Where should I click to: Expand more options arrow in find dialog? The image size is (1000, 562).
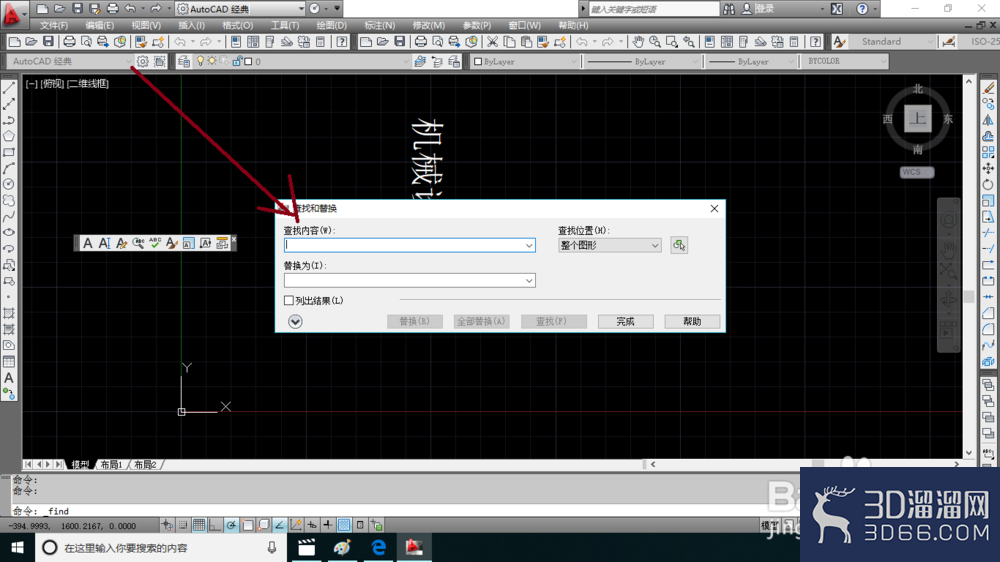[x=295, y=322]
